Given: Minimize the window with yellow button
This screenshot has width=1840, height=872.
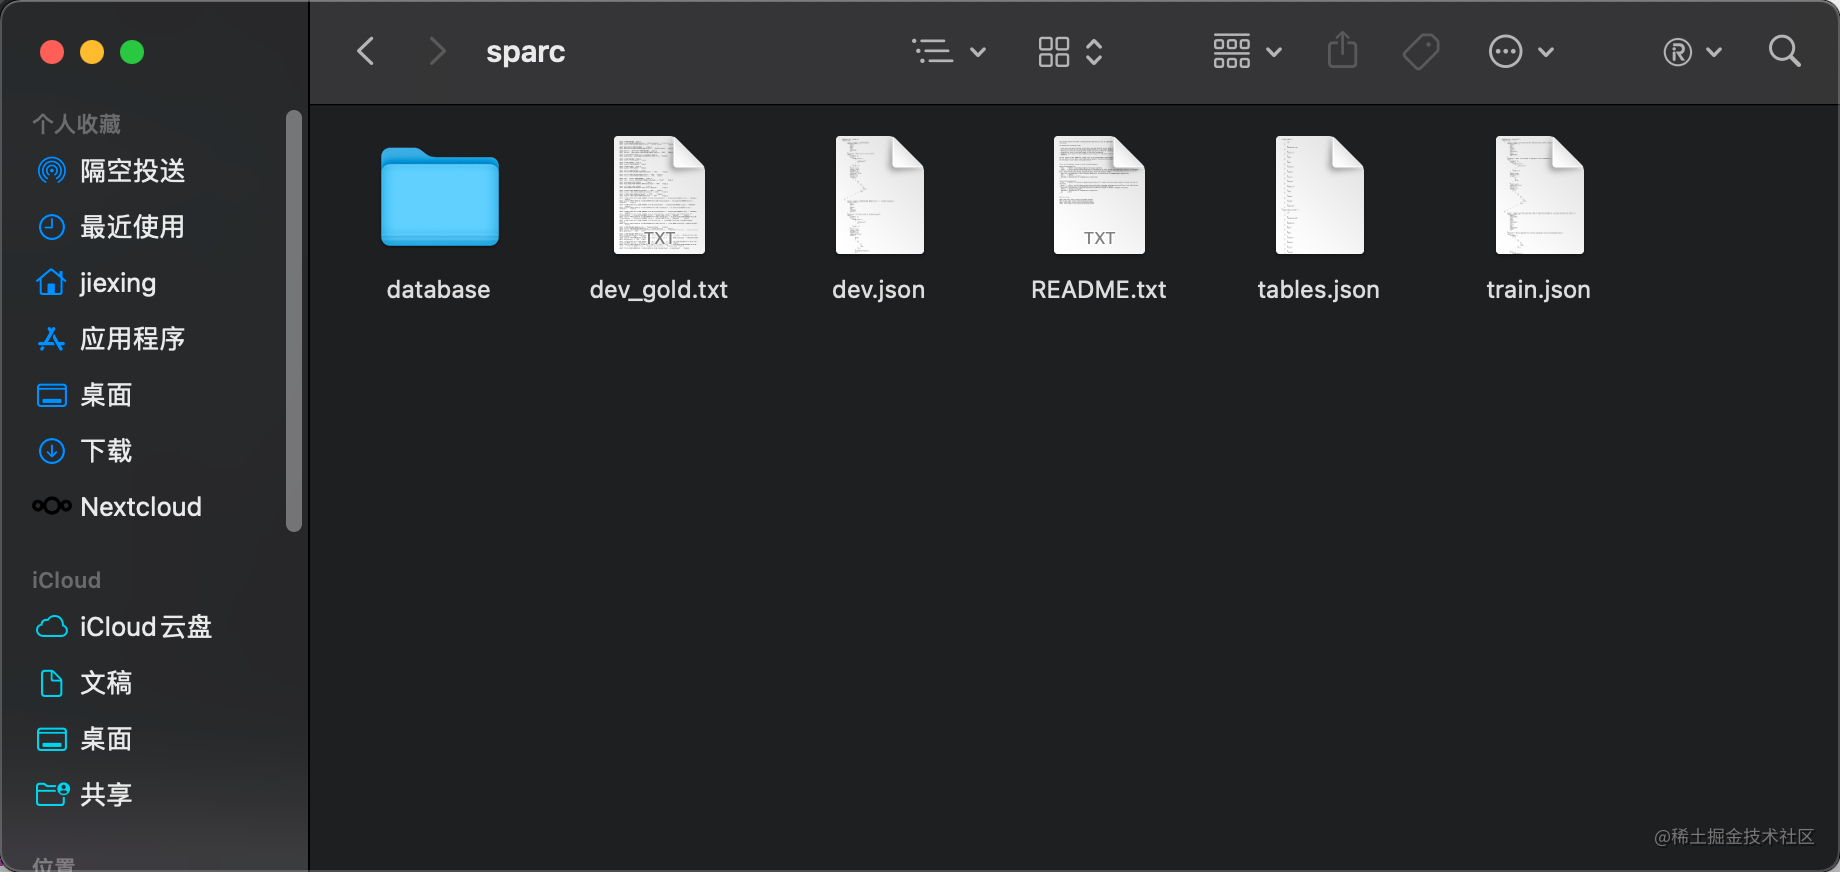Looking at the screenshot, I should click(x=92, y=52).
